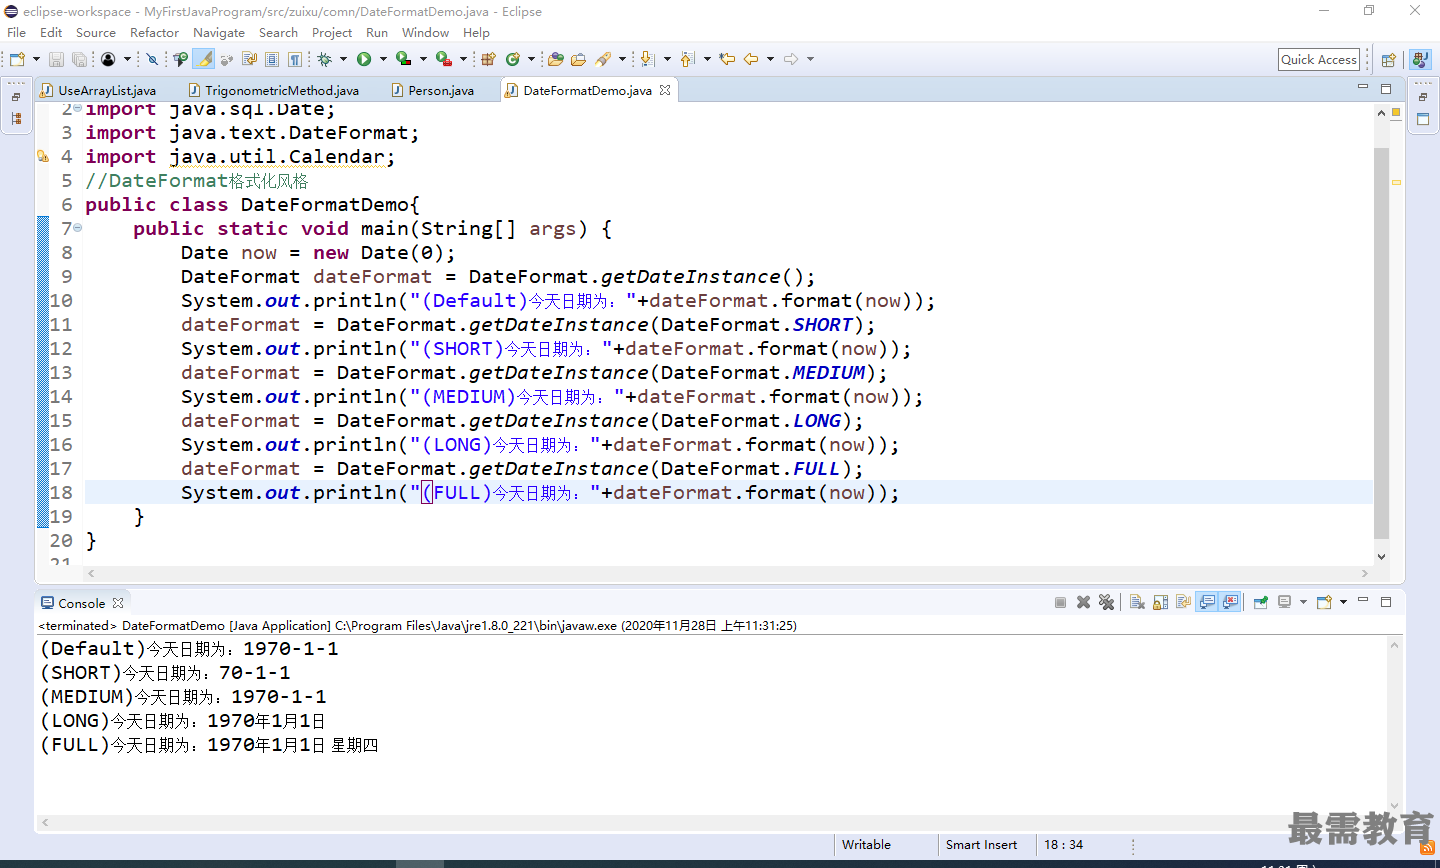Click the Save All icon

point(79,59)
